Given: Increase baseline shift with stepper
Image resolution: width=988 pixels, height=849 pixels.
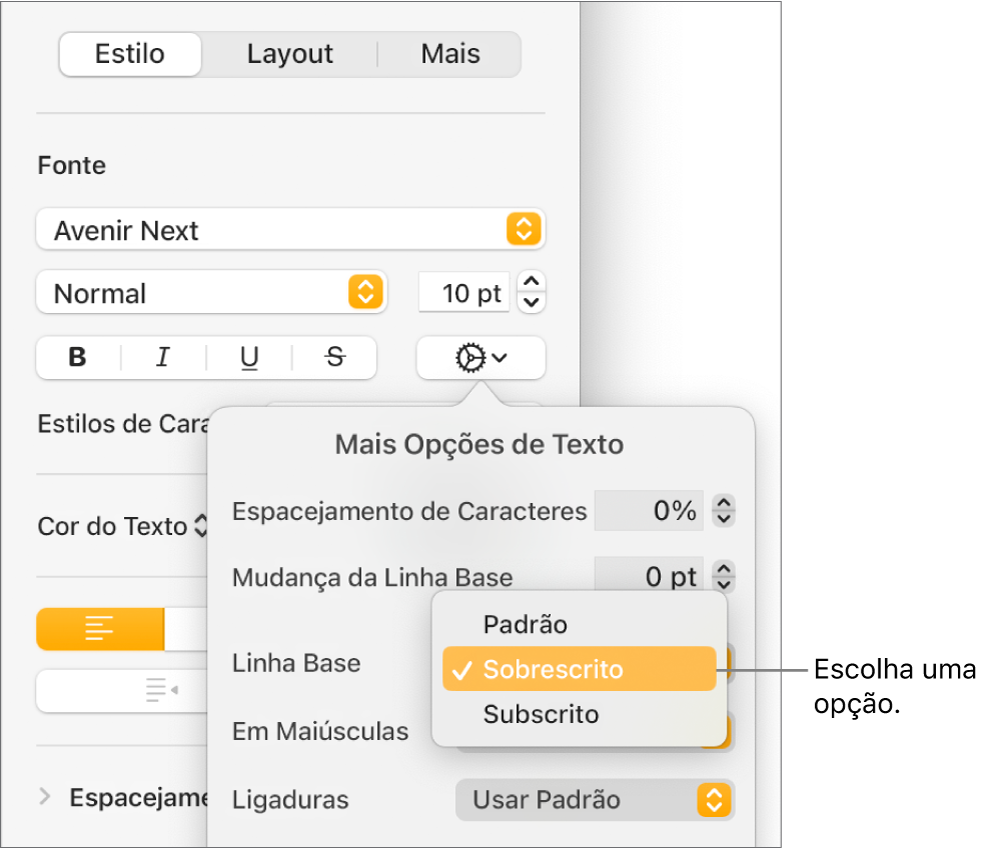Looking at the screenshot, I should [724, 568].
